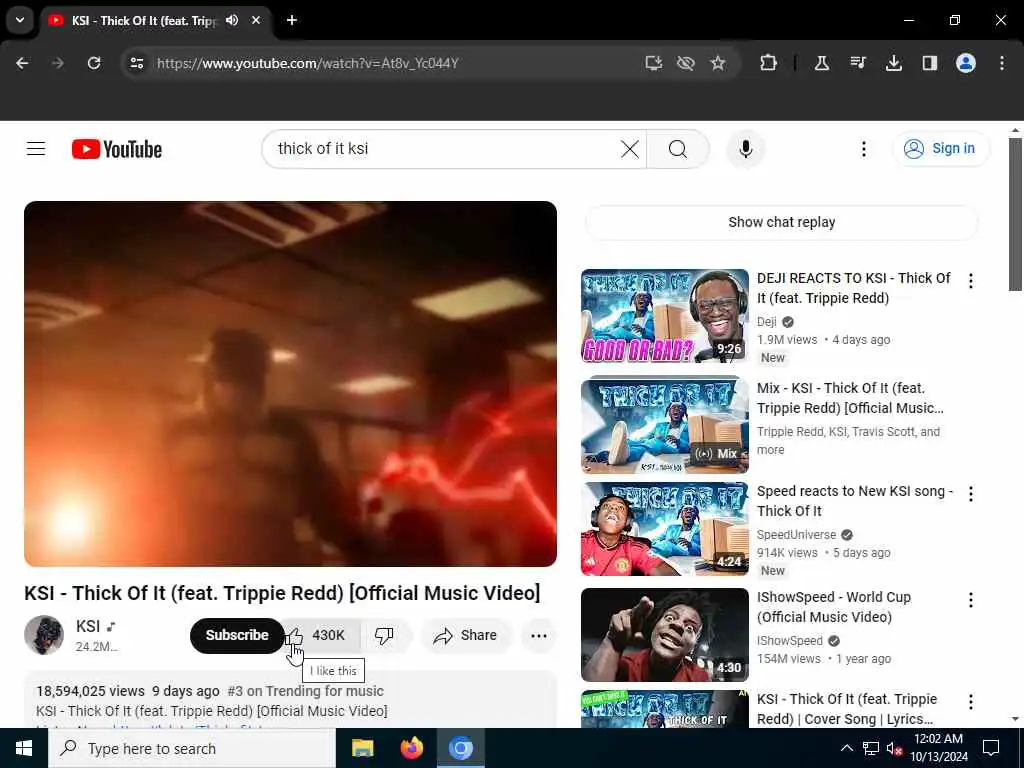The height and width of the screenshot is (768, 1024).
Task: Click the #3 on Trending for music link
Action: coord(306,691)
